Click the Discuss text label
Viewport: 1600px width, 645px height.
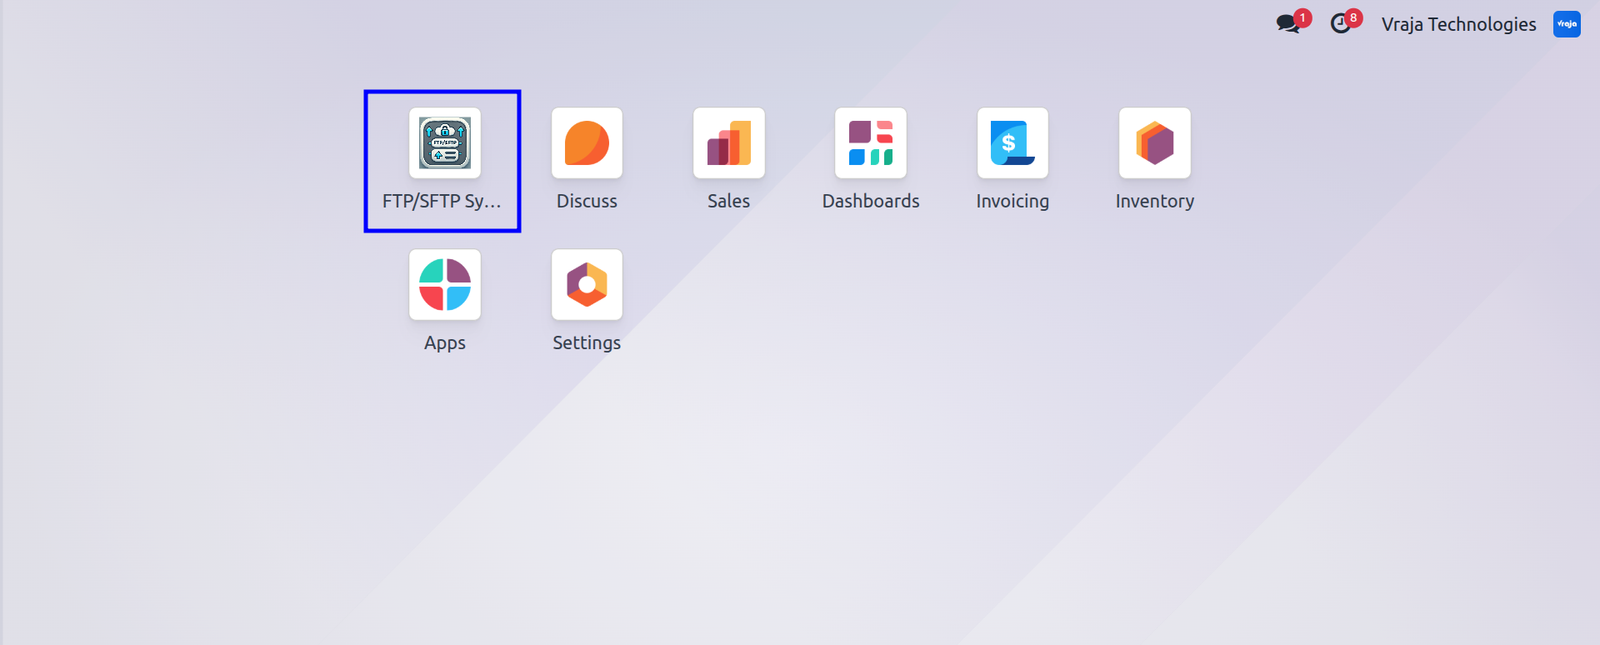pyautogui.click(x=587, y=201)
